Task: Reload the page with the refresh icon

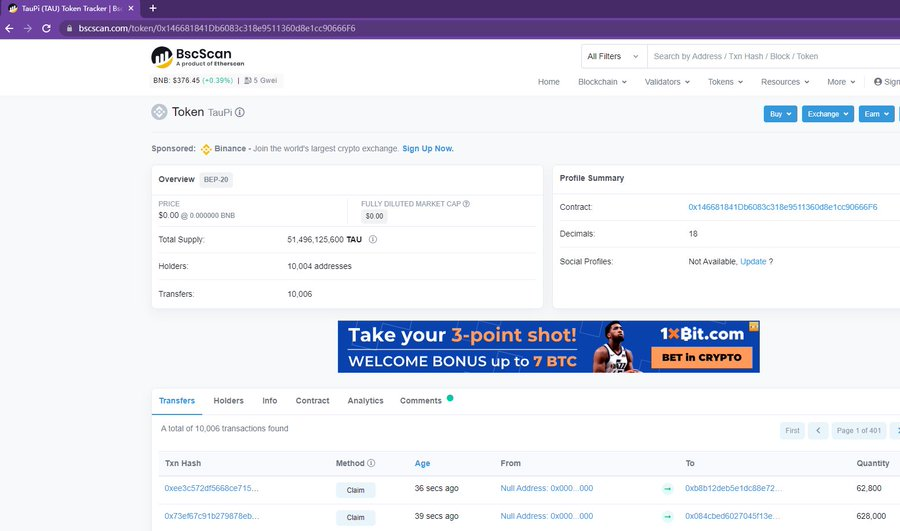Action: tap(46, 28)
